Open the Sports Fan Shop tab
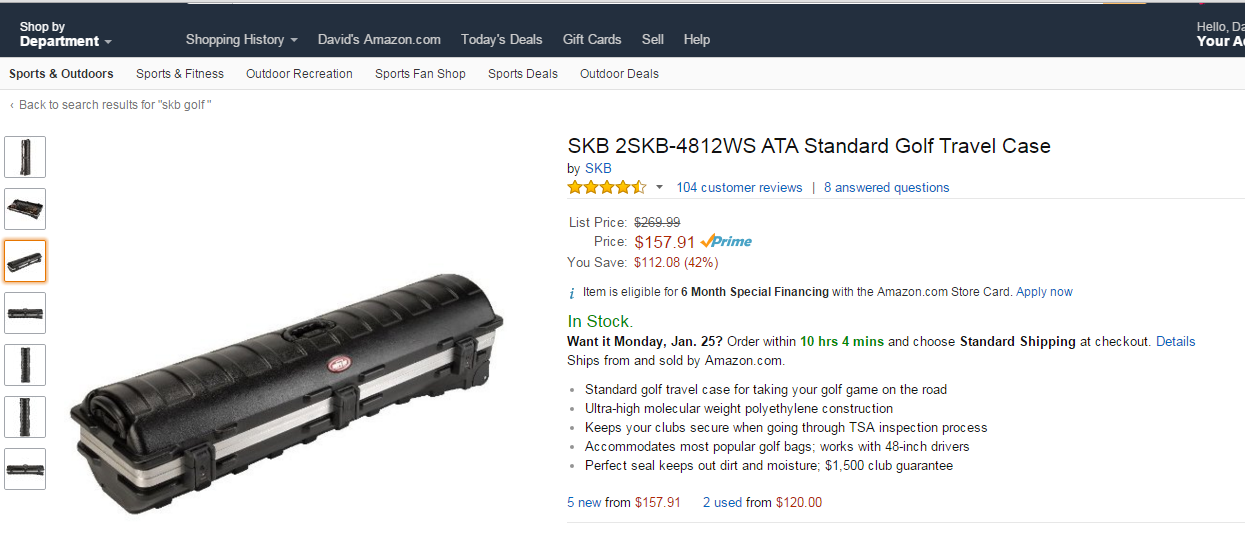Image resolution: width=1245 pixels, height=548 pixels. point(420,74)
